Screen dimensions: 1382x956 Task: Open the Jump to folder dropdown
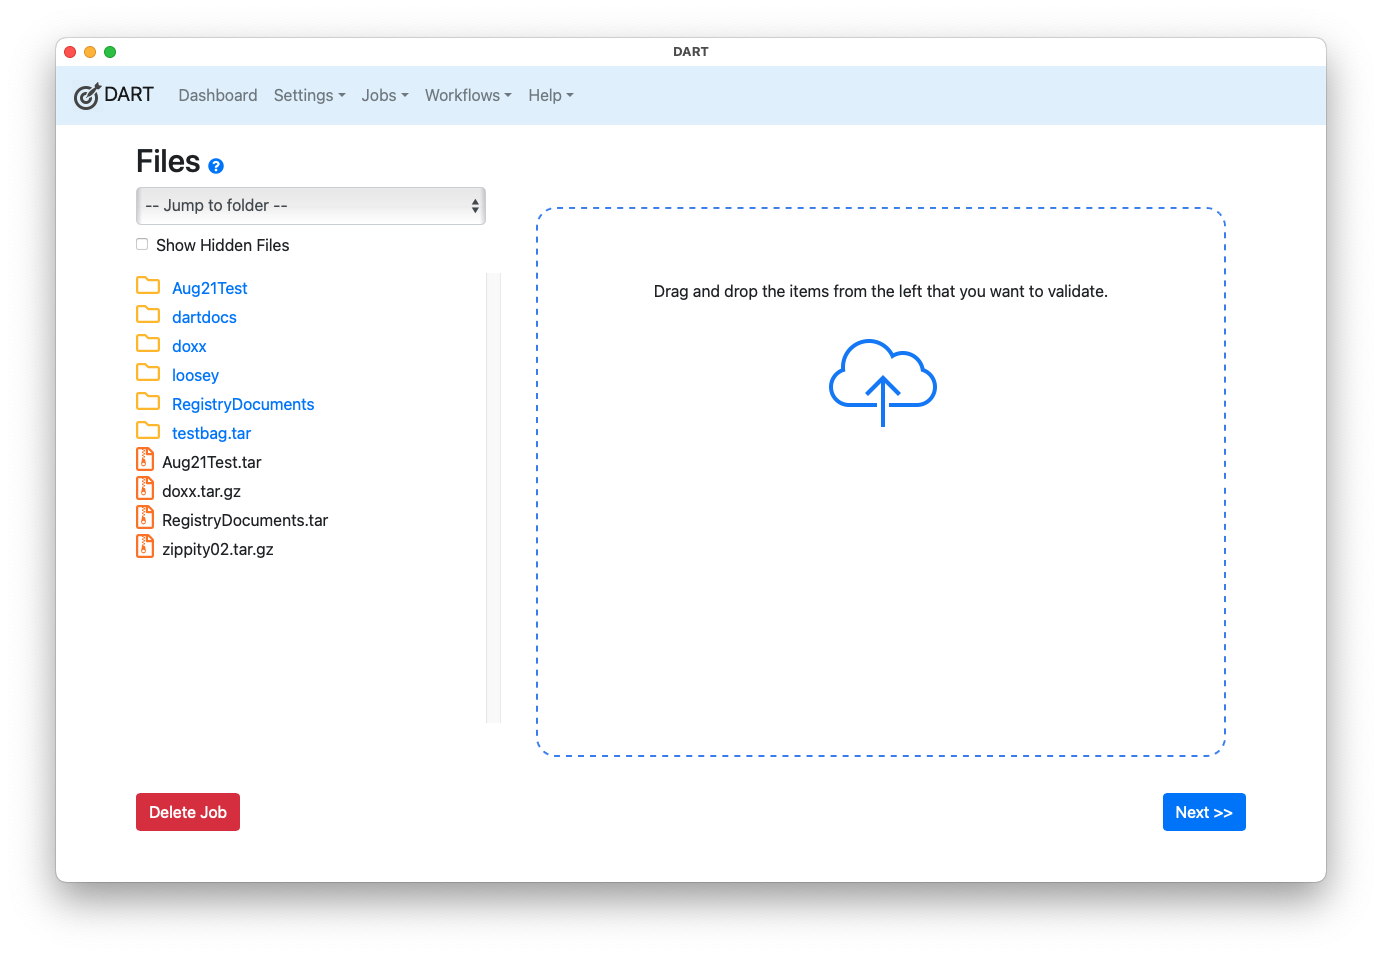click(310, 205)
